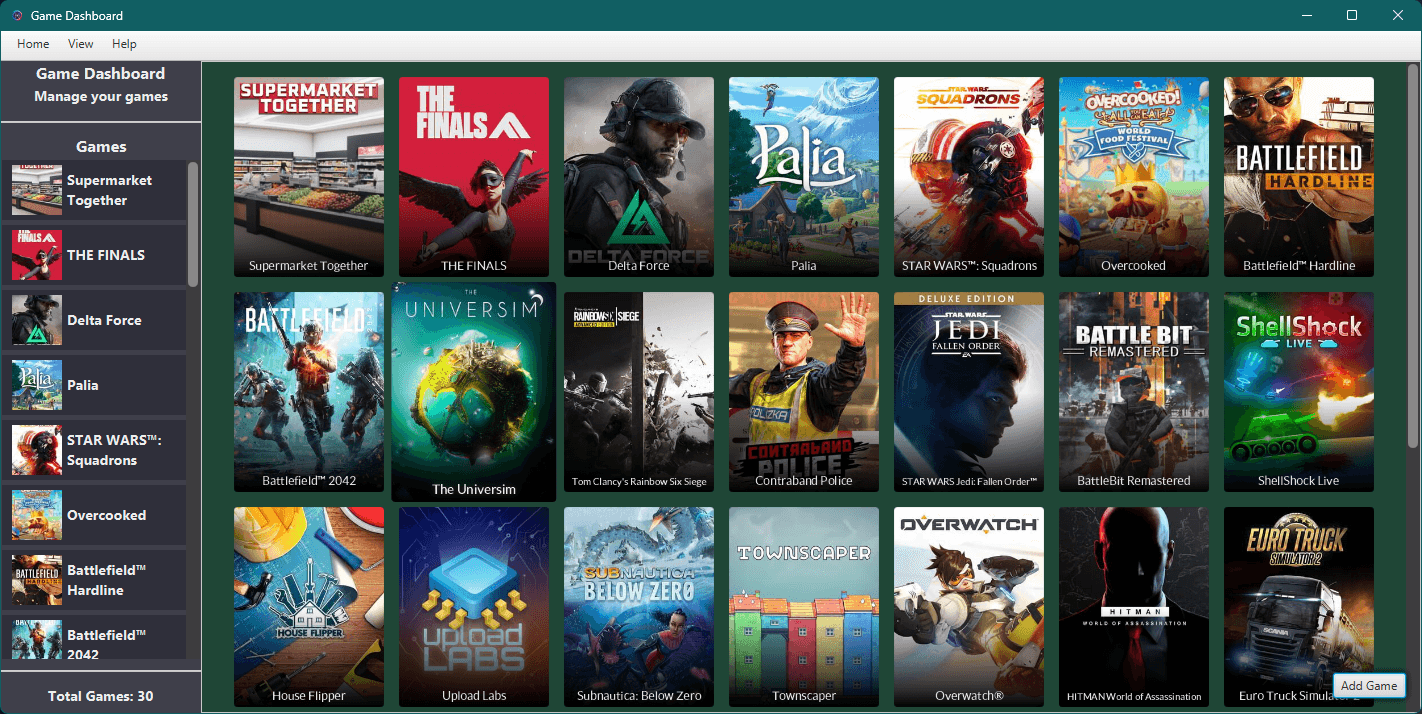Open the Overwatch cover card
This screenshot has height=714, width=1422.
[969, 607]
